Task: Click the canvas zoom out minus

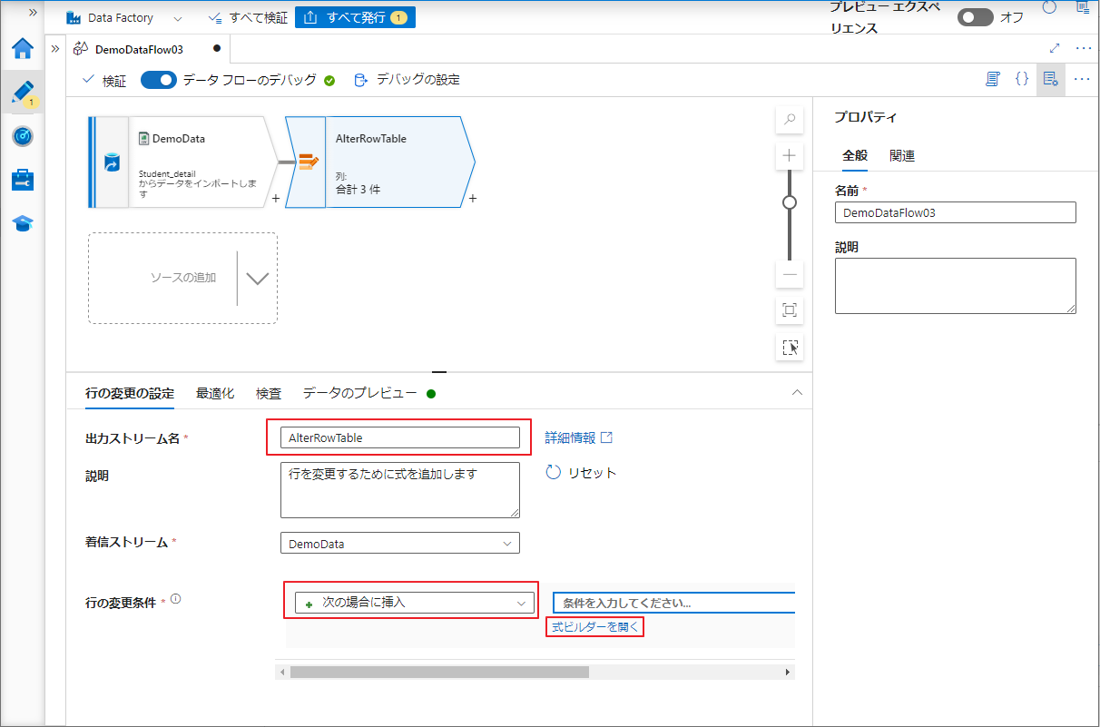Action: coord(790,274)
